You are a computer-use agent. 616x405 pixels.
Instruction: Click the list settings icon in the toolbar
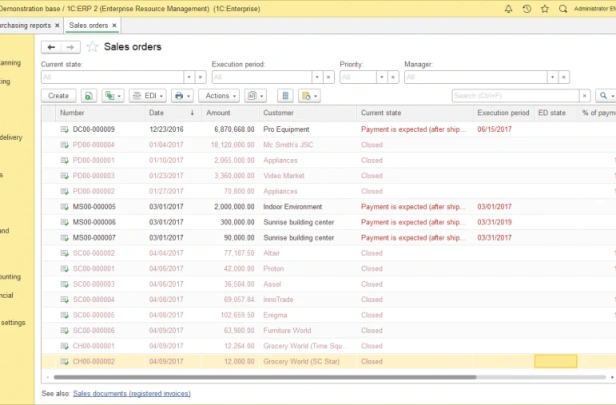tap(285, 96)
